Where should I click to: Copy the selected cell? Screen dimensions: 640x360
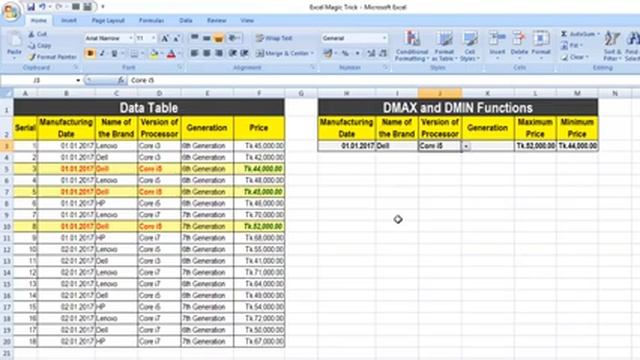point(40,46)
